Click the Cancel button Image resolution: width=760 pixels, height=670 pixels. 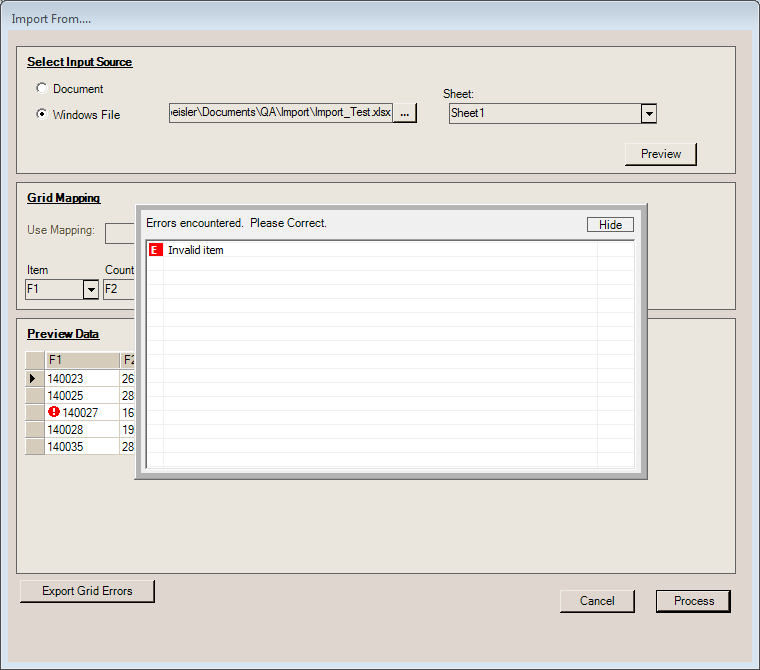[x=597, y=601]
